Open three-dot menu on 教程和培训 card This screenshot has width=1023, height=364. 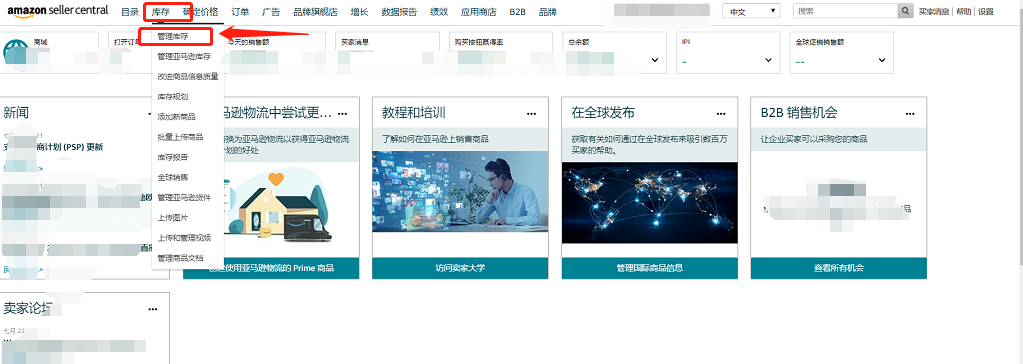[531, 114]
